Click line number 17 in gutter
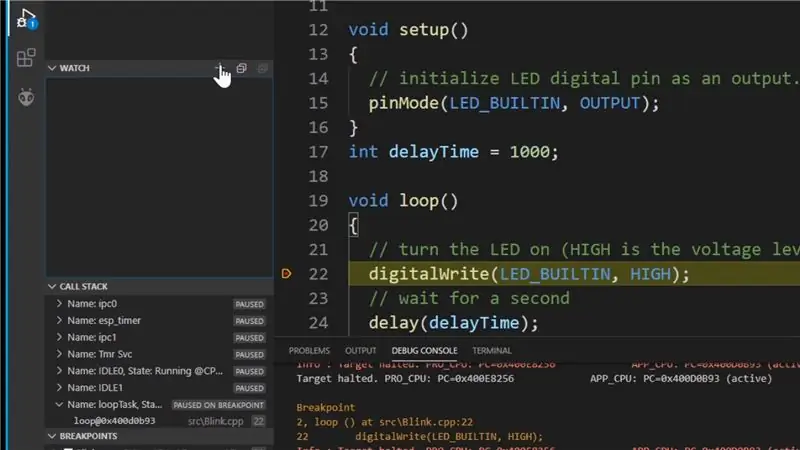Screen dimensions: 800x450 tap(318, 152)
